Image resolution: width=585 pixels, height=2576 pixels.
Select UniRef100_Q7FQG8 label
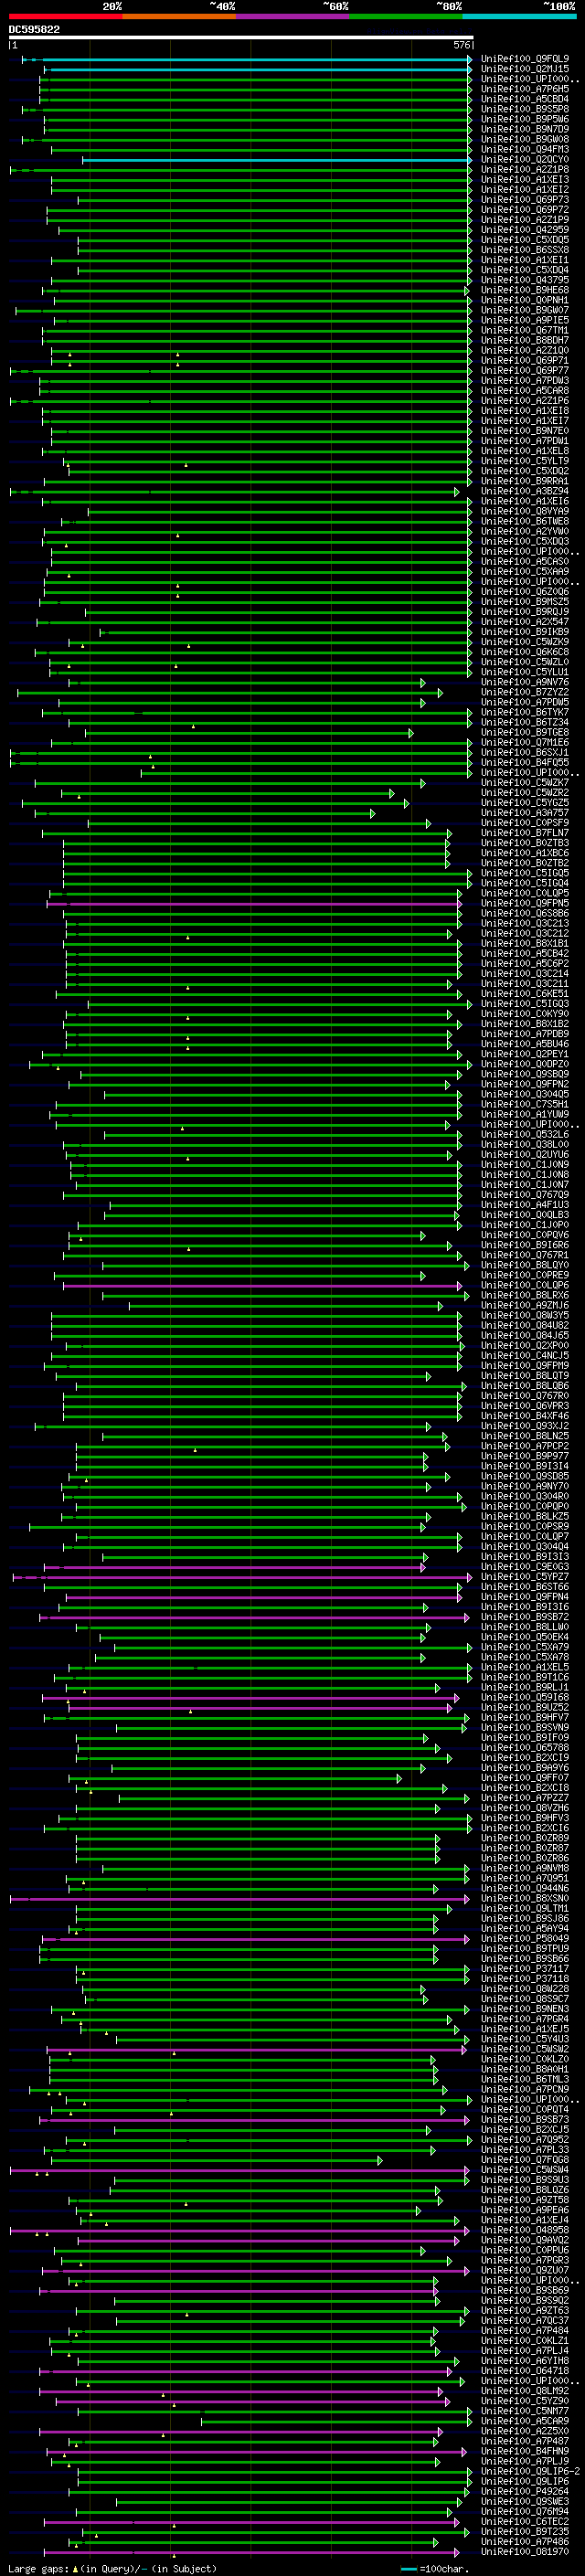tap(525, 2159)
